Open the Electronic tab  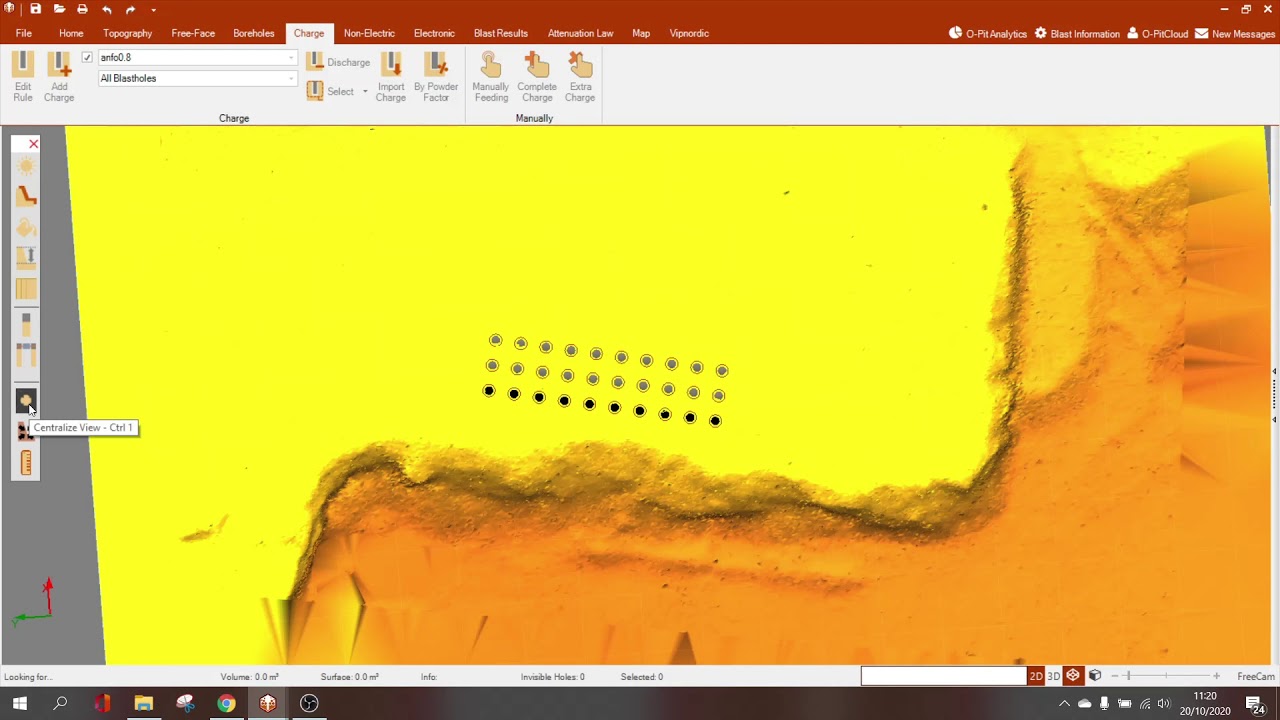[434, 33]
